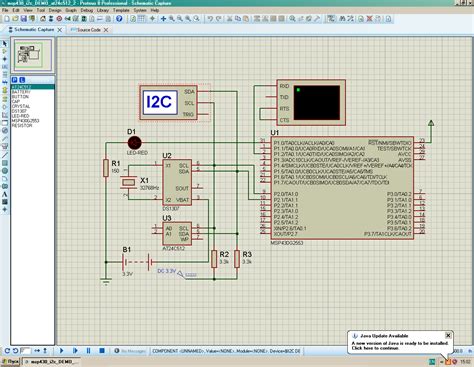
Task: Click the msp430 taskbar window button
Action: [x=51, y=362]
